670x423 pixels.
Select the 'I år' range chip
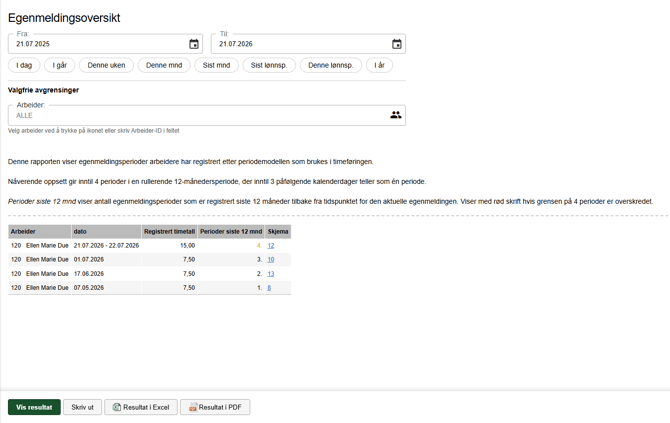379,65
